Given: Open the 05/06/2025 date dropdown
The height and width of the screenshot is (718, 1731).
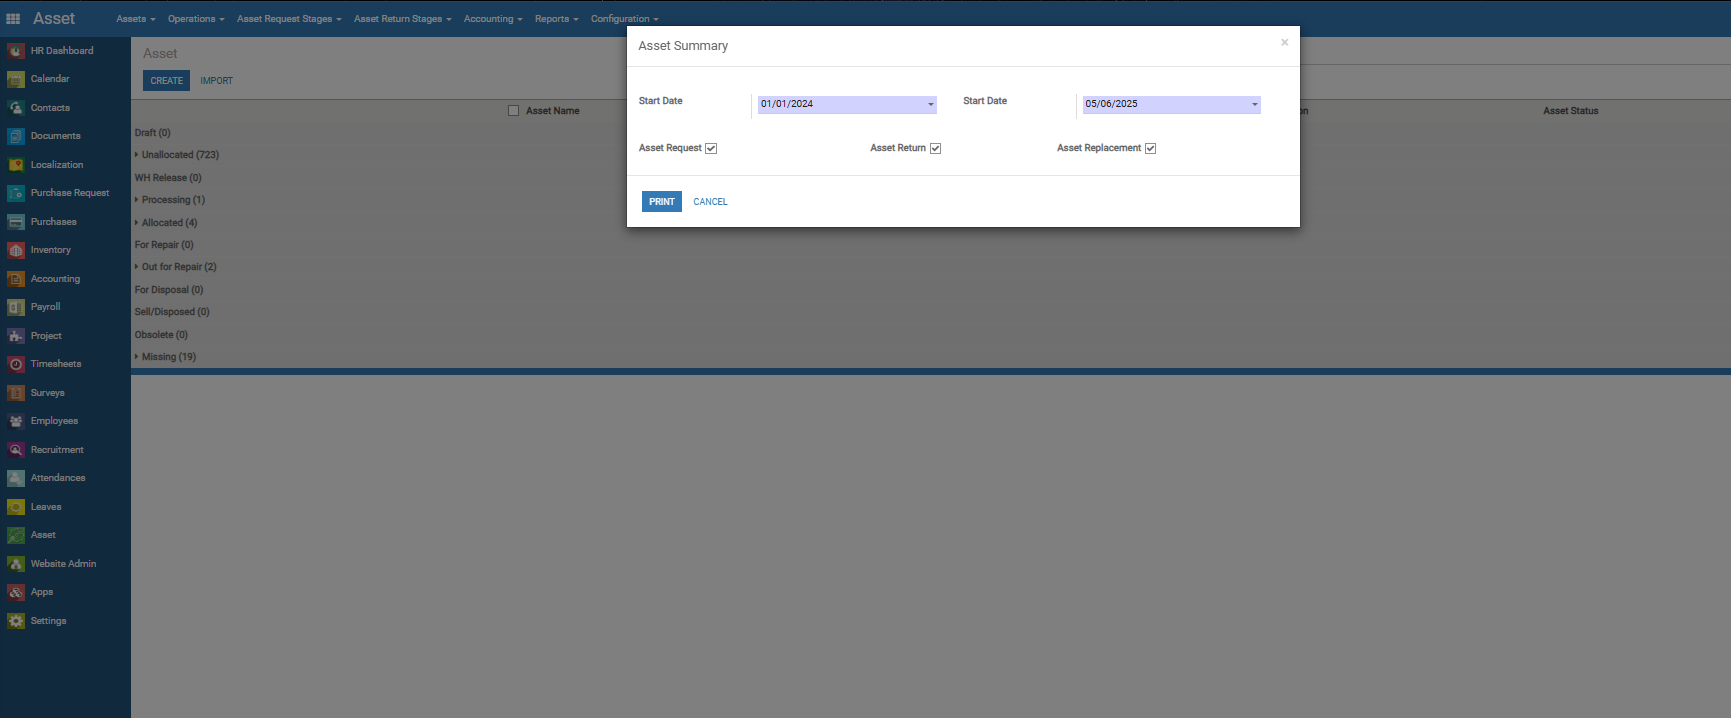Looking at the screenshot, I should point(1254,105).
